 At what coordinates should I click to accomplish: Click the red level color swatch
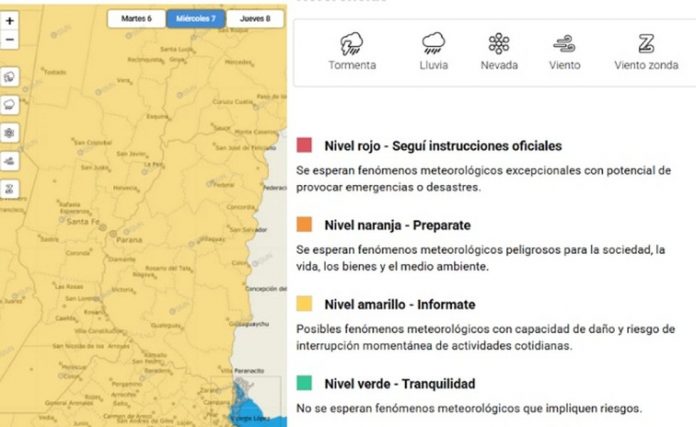click(304, 145)
